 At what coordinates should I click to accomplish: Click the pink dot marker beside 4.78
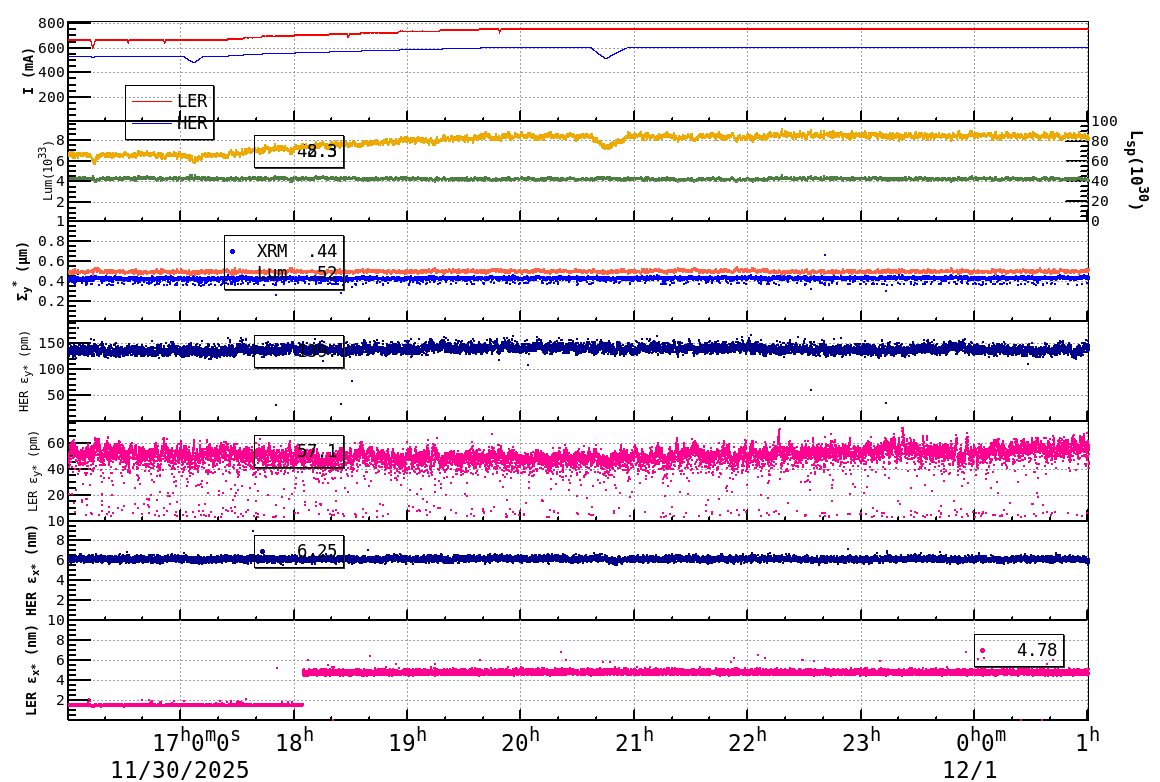coord(982,651)
